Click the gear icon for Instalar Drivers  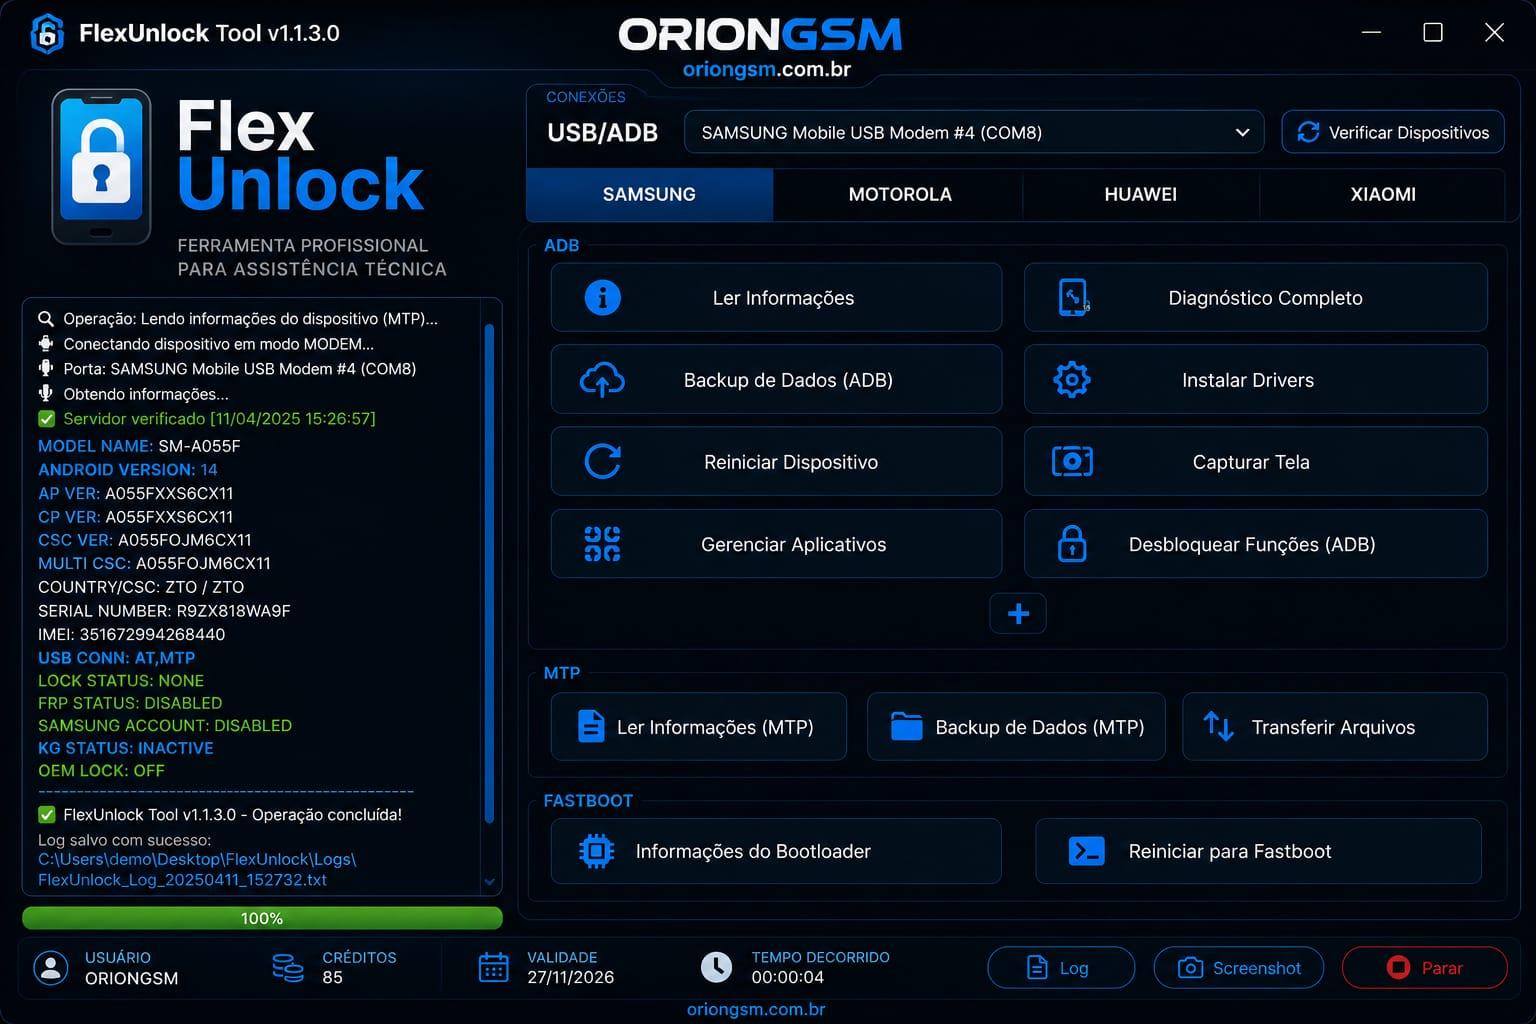(x=1072, y=380)
